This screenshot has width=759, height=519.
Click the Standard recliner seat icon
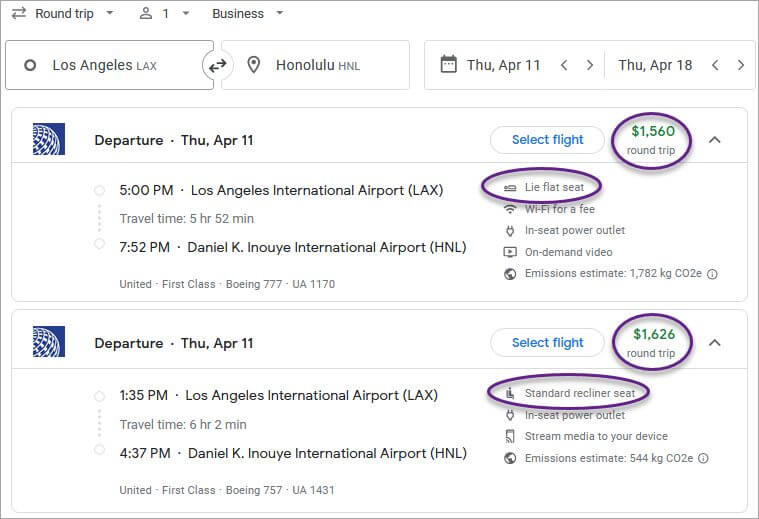point(510,393)
